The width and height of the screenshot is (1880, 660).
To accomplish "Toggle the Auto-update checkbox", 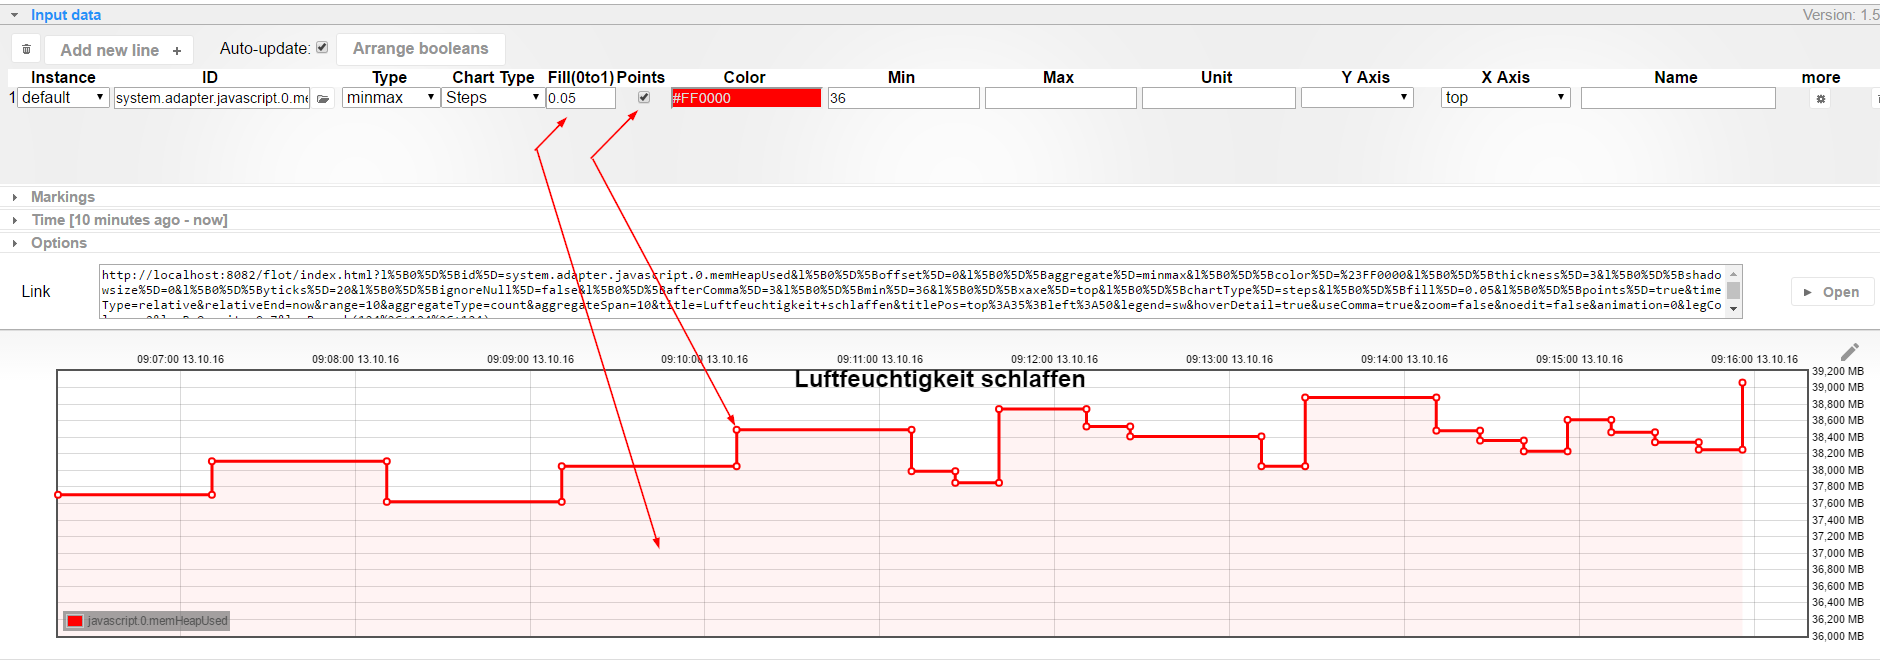I will click(322, 47).
